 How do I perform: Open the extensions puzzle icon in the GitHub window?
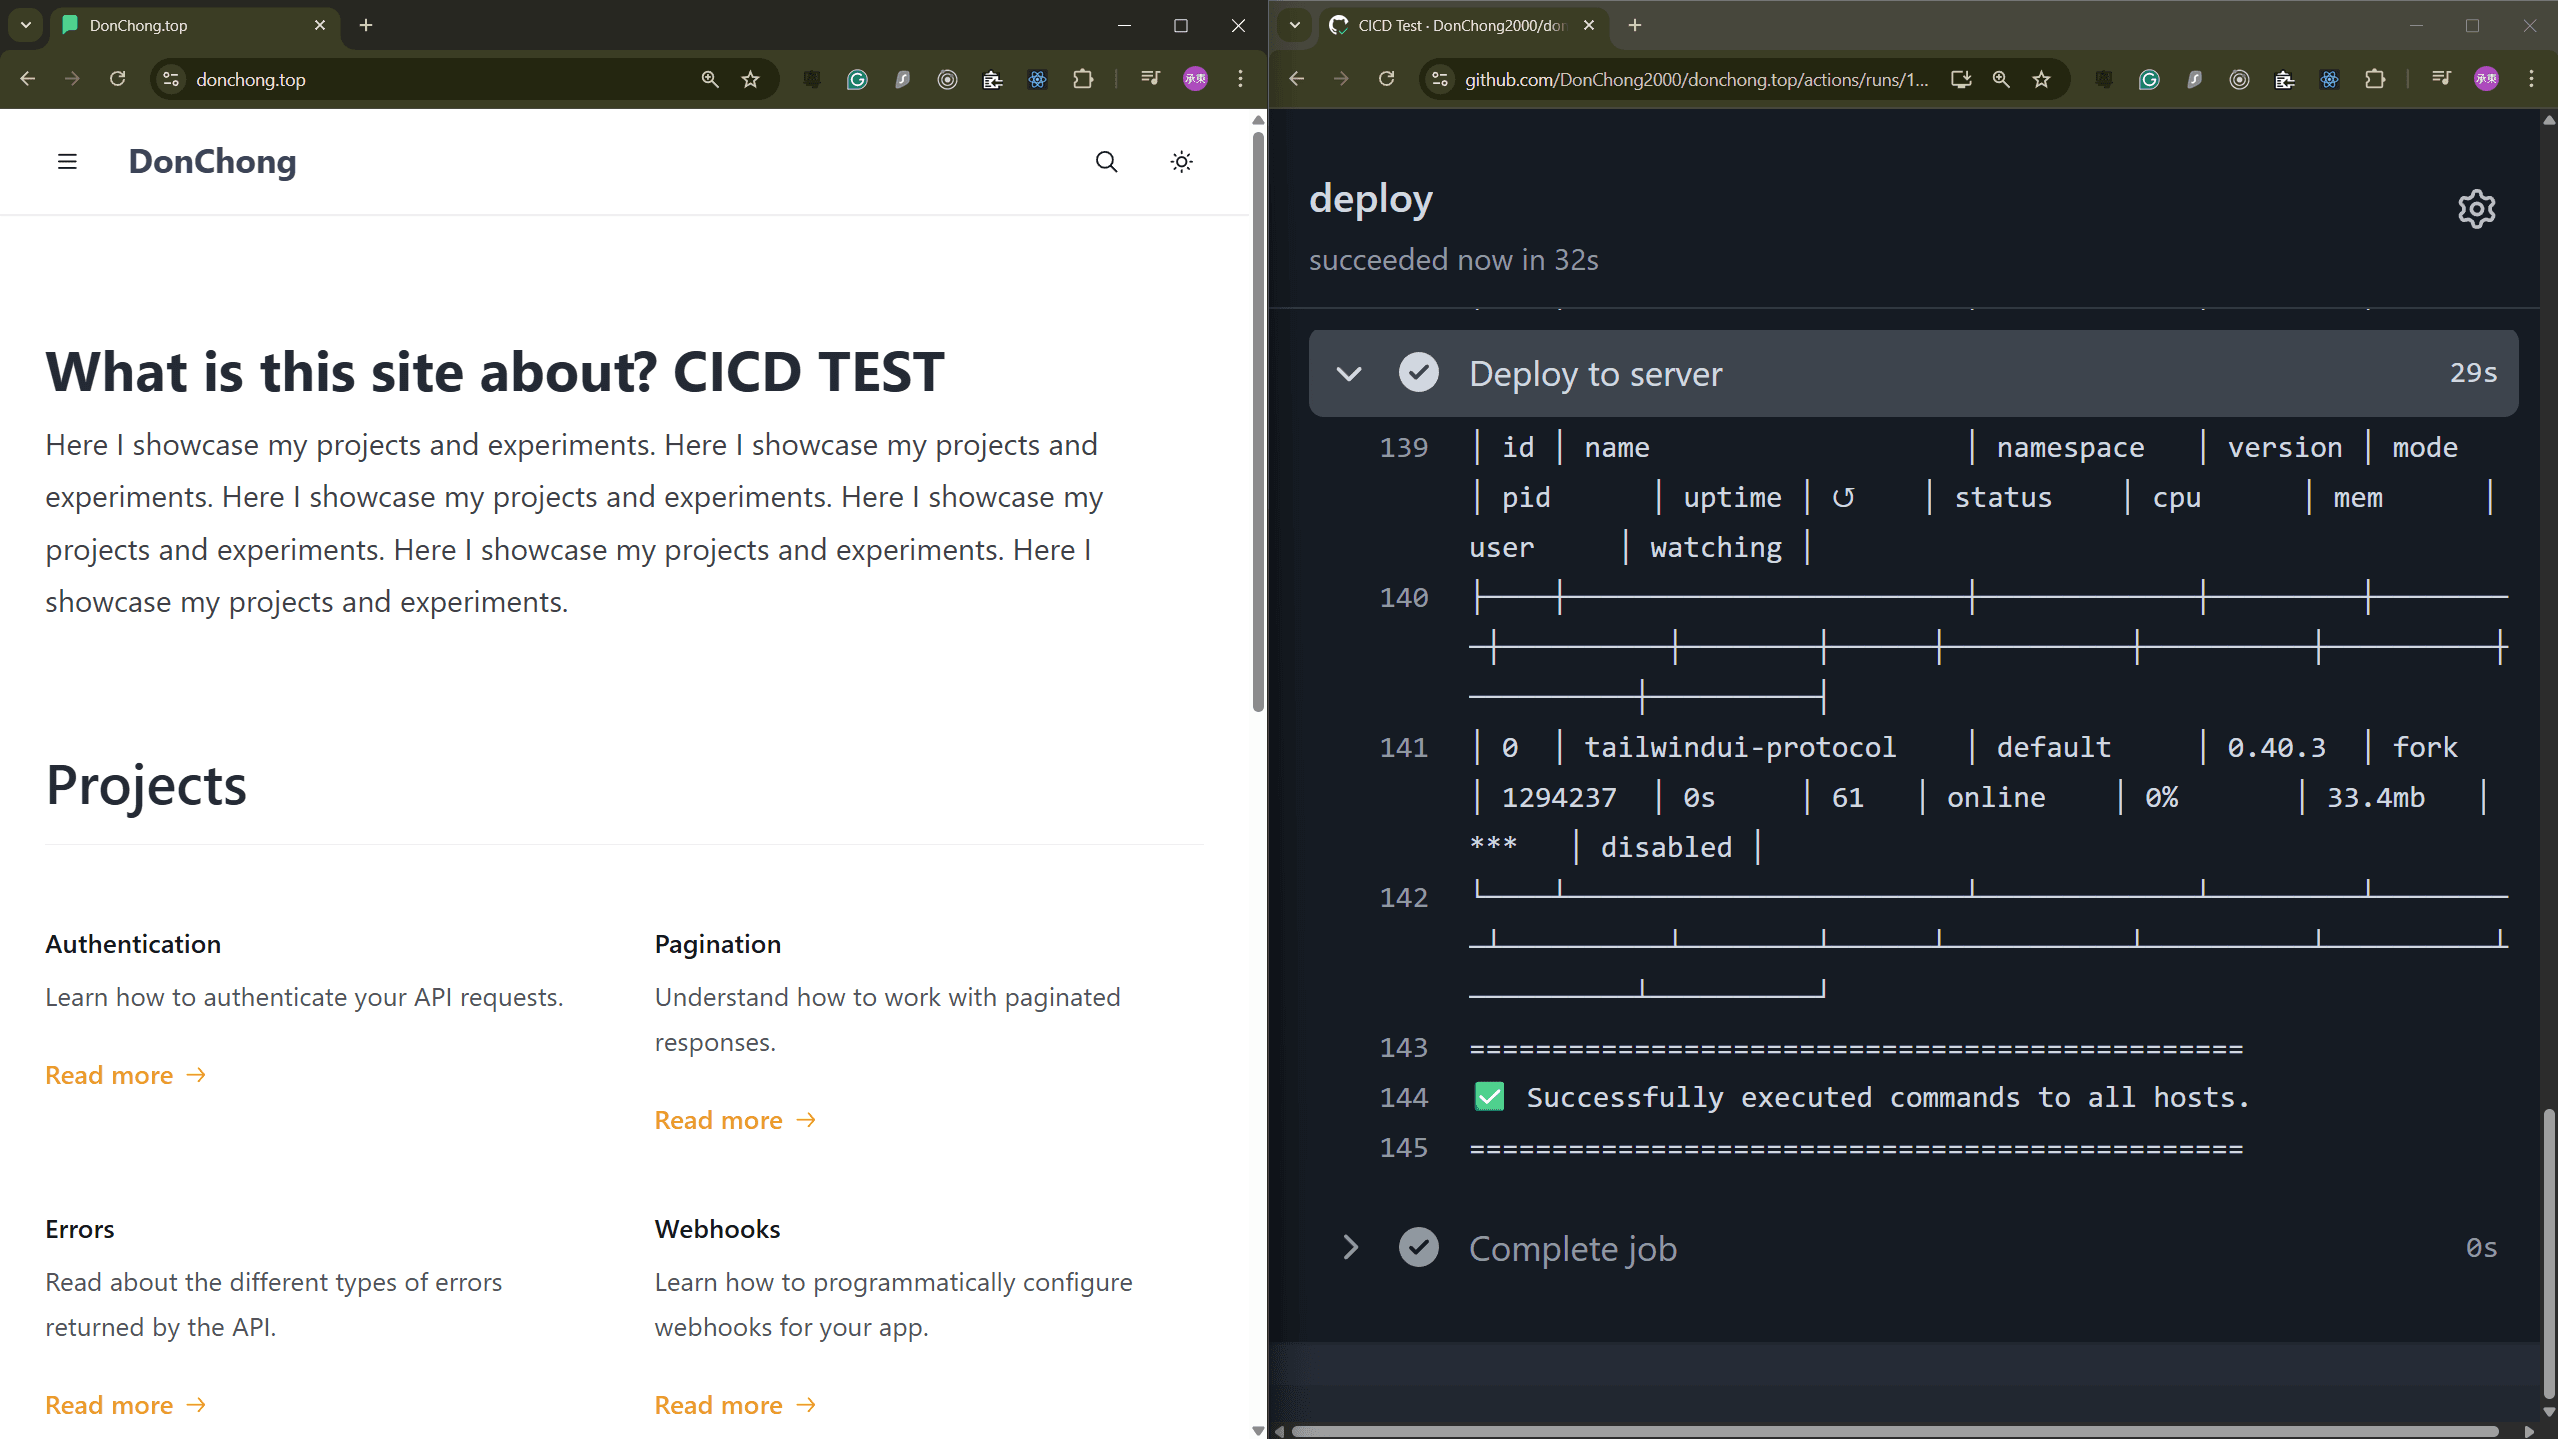pos(2375,79)
